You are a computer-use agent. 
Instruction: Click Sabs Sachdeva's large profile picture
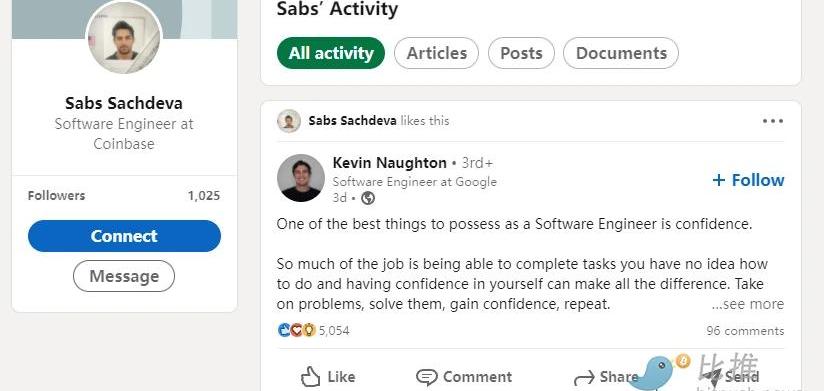pos(124,38)
